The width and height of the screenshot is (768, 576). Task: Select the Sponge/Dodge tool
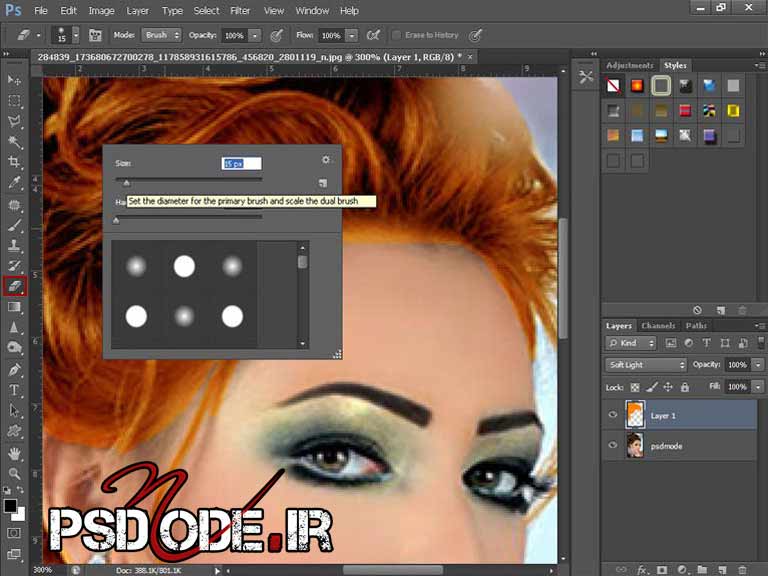[14, 347]
